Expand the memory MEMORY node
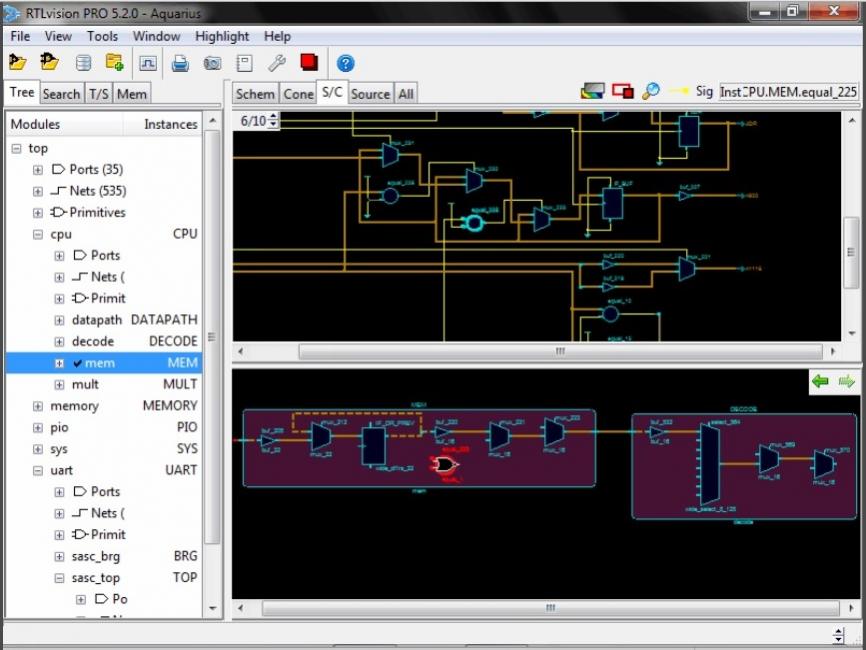Screen dimensions: 866x650 [x=38, y=406]
